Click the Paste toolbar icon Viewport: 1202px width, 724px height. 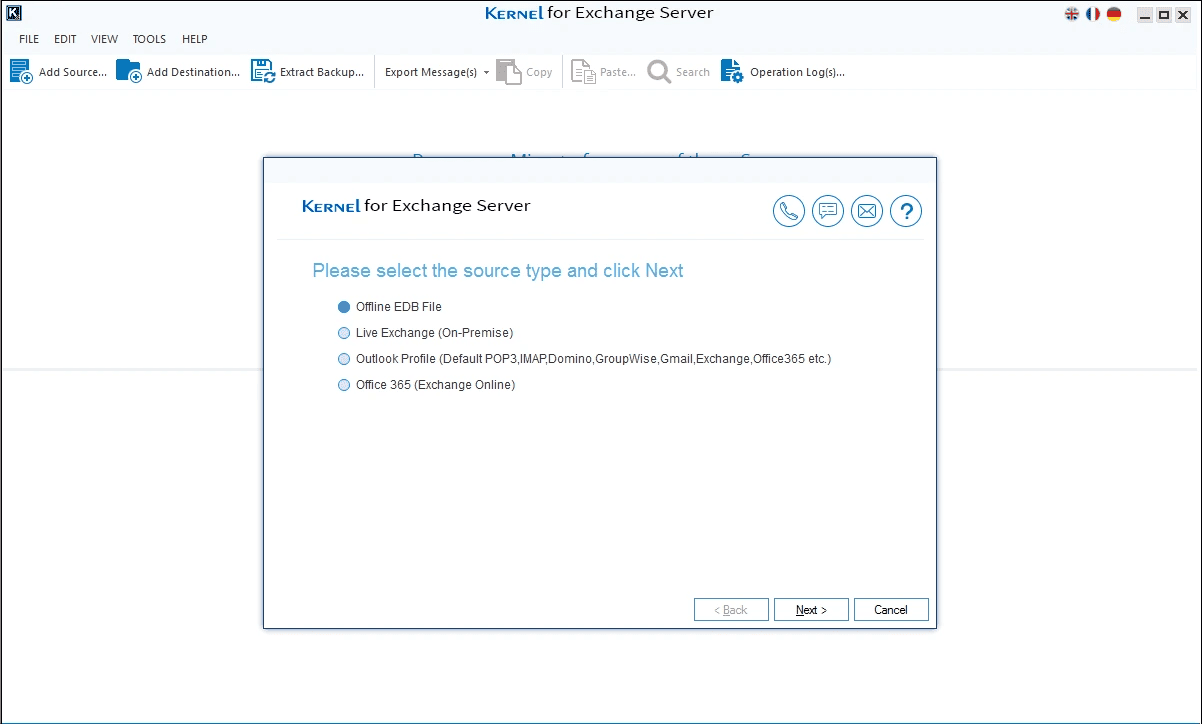tap(583, 72)
